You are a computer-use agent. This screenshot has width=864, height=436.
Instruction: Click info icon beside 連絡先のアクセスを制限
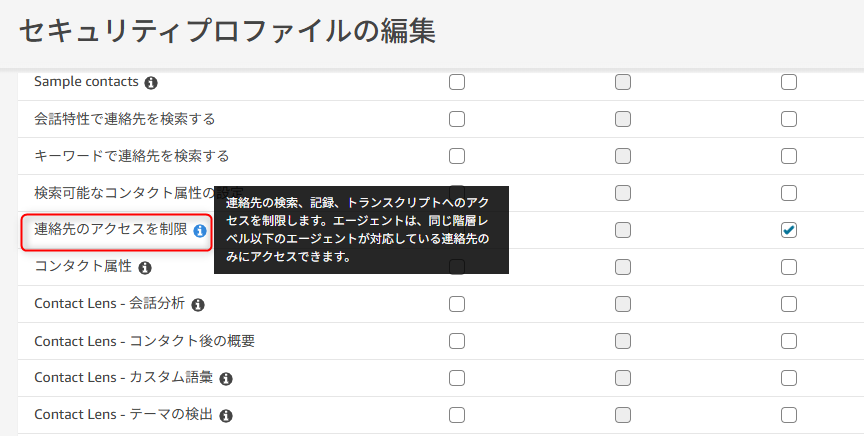click(x=200, y=230)
